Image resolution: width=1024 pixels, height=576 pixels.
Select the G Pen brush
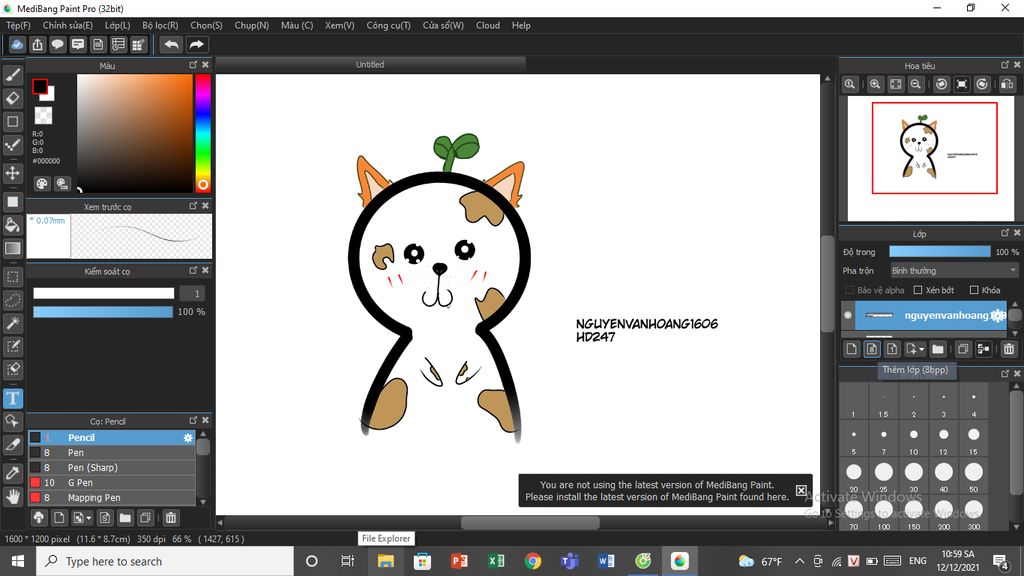click(x=112, y=483)
